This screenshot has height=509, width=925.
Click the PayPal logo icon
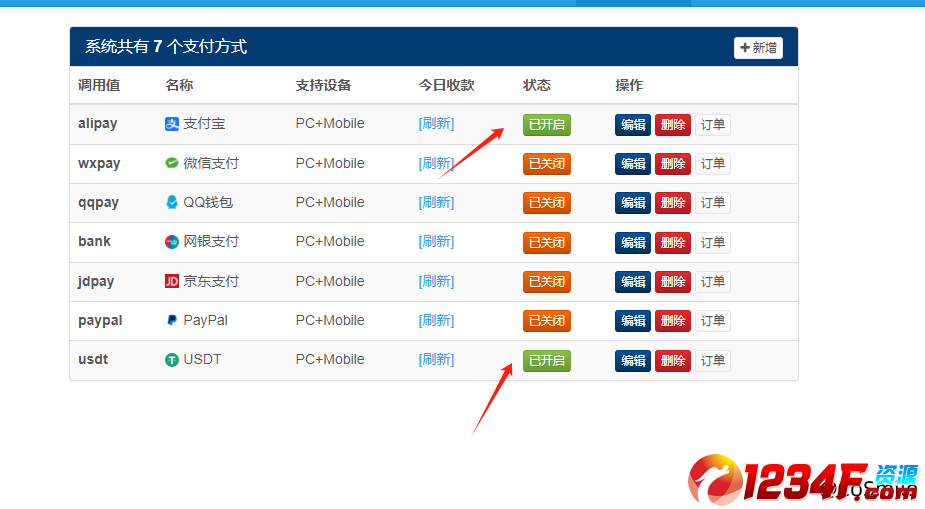pos(172,320)
